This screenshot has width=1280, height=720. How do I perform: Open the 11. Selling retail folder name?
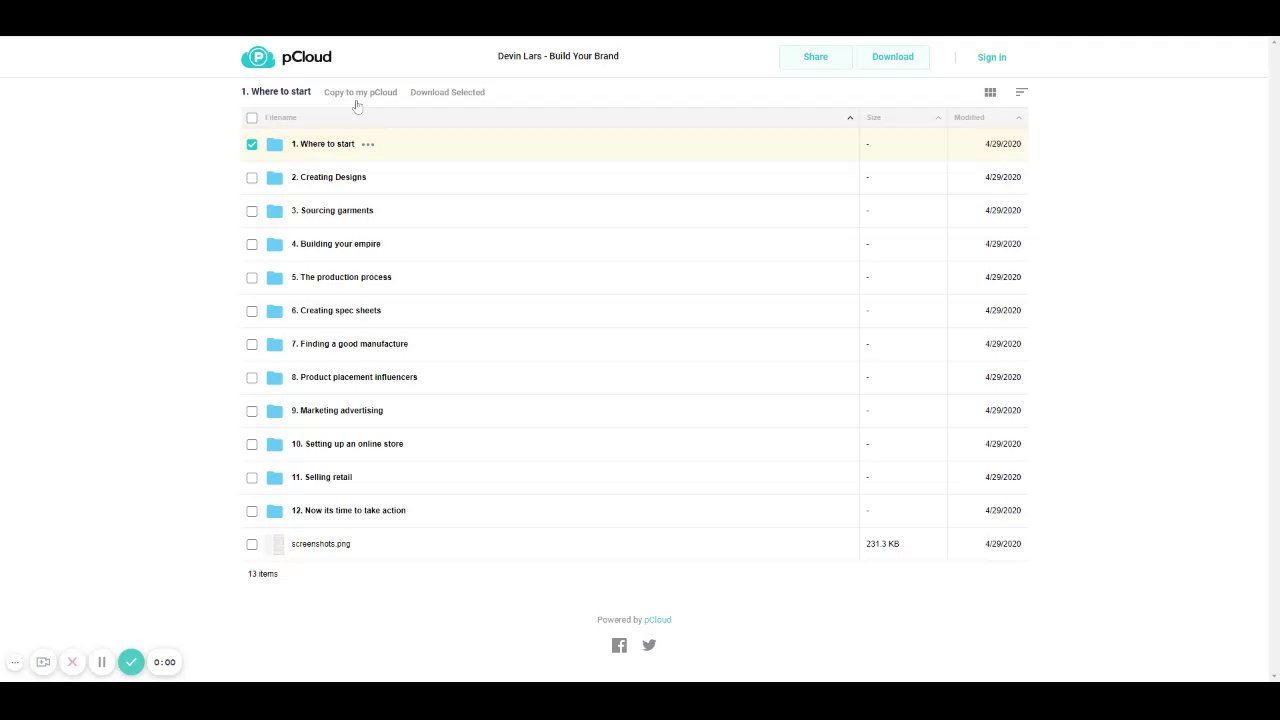(x=322, y=477)
